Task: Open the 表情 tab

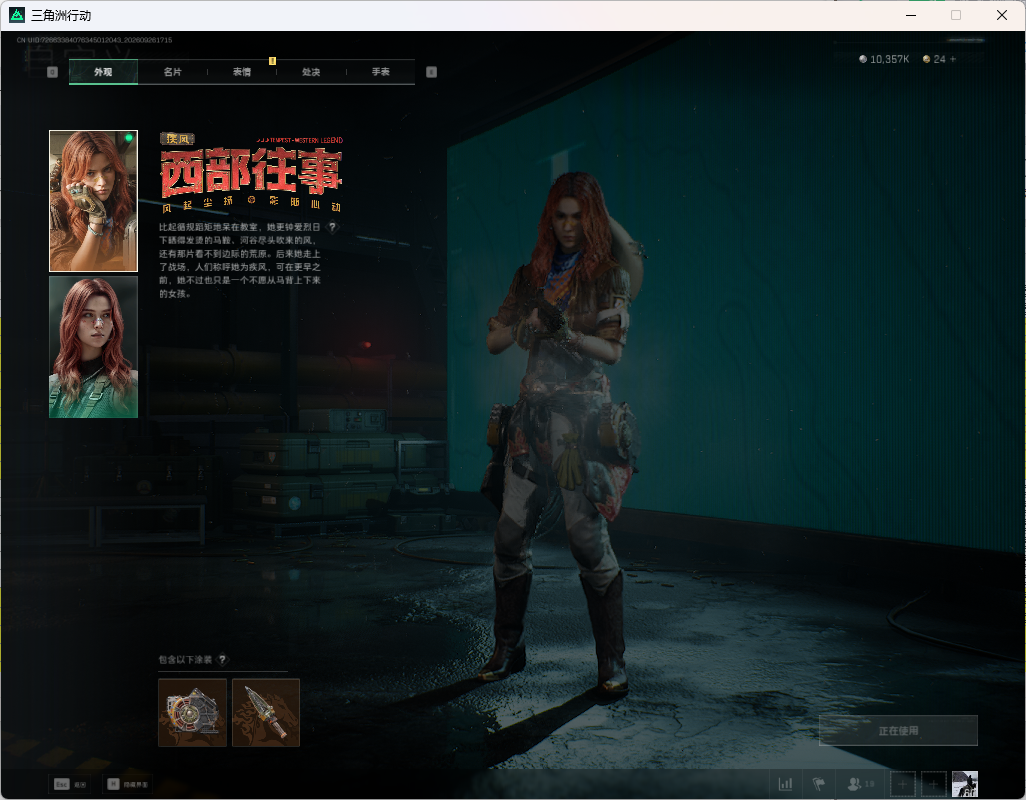Action: click(x=242, y=72)
